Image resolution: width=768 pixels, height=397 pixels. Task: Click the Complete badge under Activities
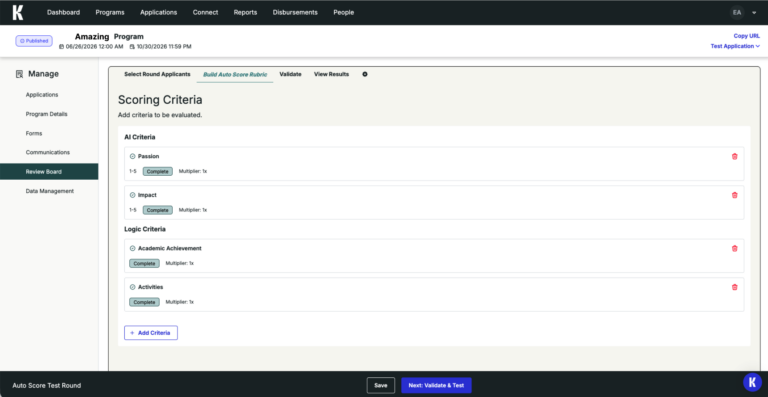click(x=144, y=302)
